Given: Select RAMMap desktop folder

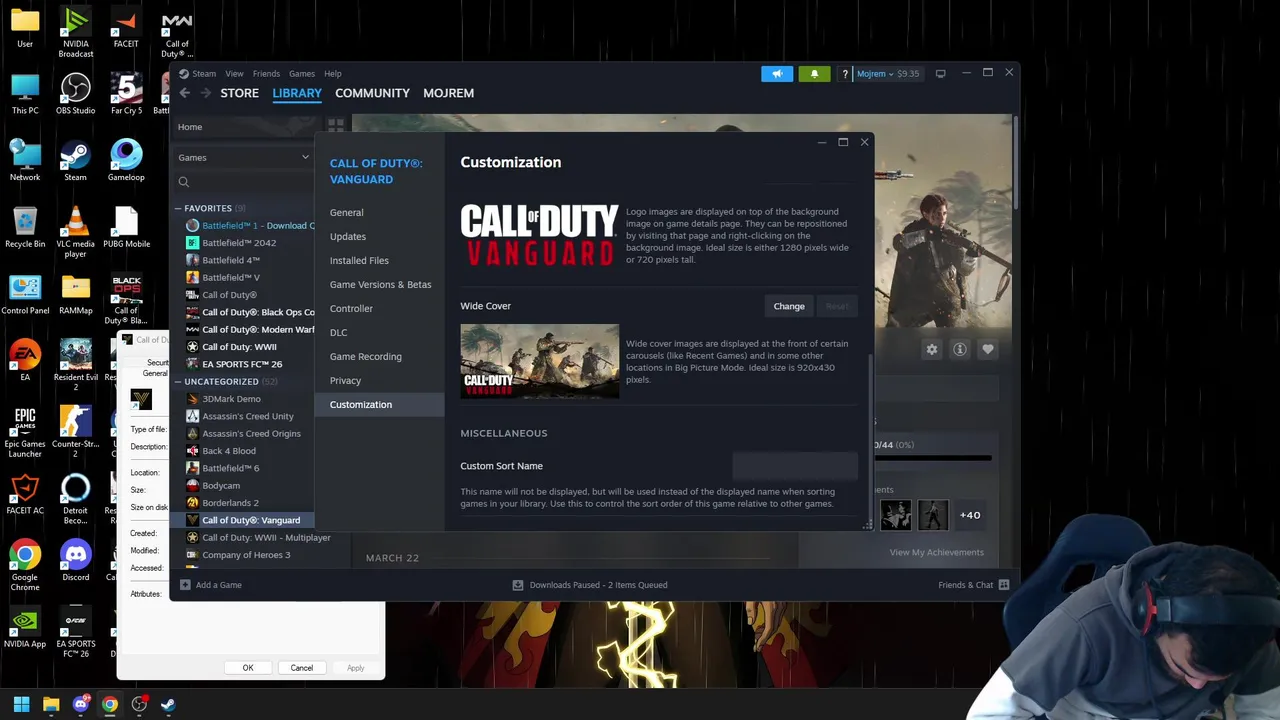Looking at the screenshot, I should point(75,295).
